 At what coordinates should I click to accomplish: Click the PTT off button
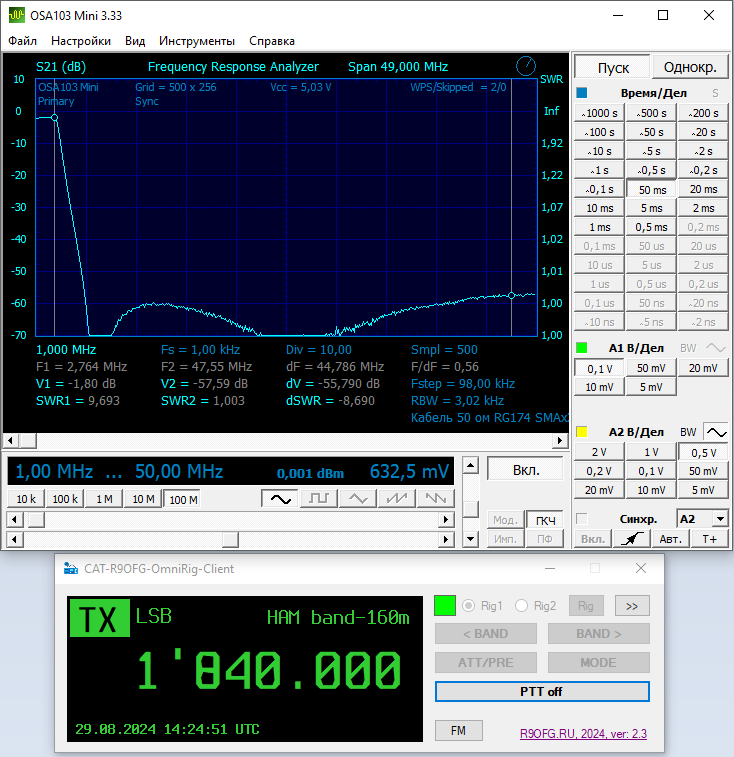pyautogui.click(x=542, y=691)
